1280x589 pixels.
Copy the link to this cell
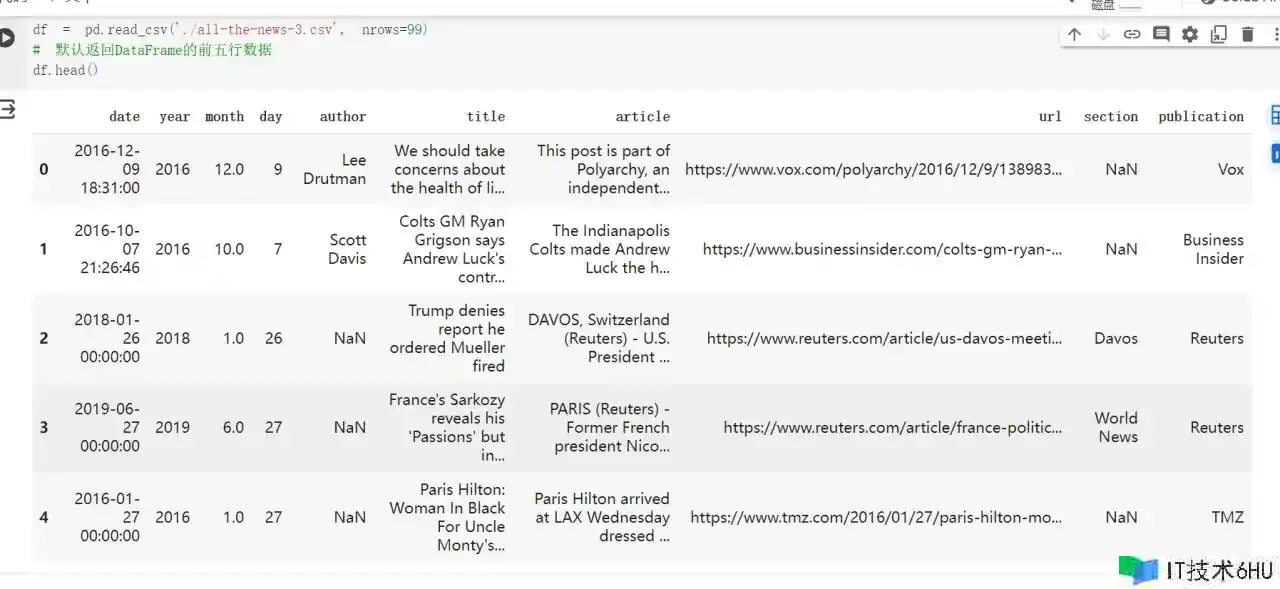[x=1132, y=35]
